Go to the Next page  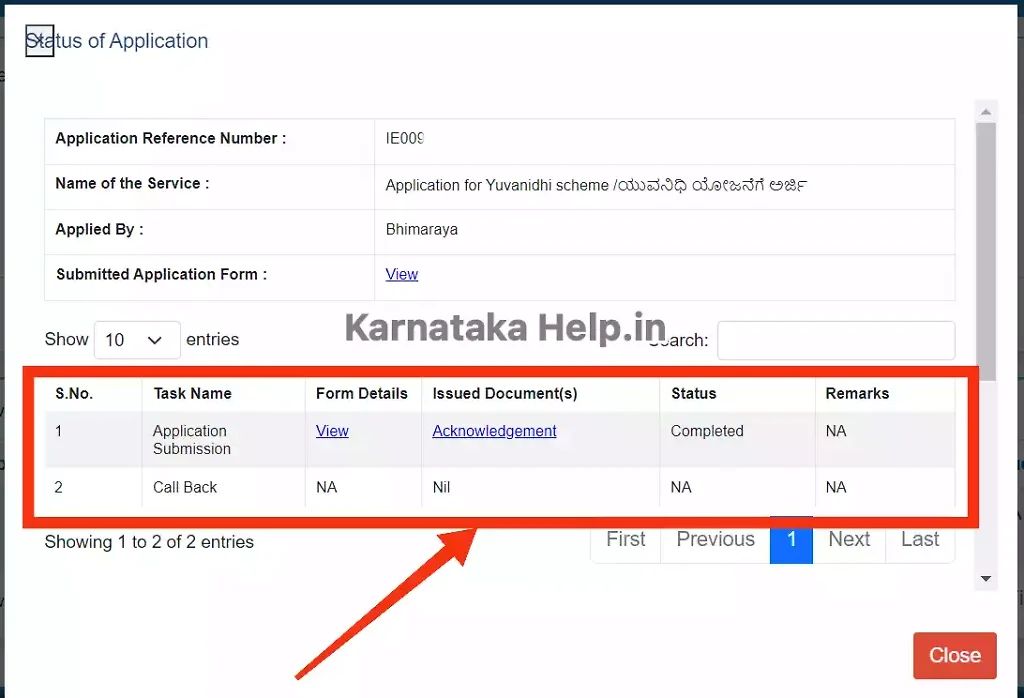click(x=849, y=539)
